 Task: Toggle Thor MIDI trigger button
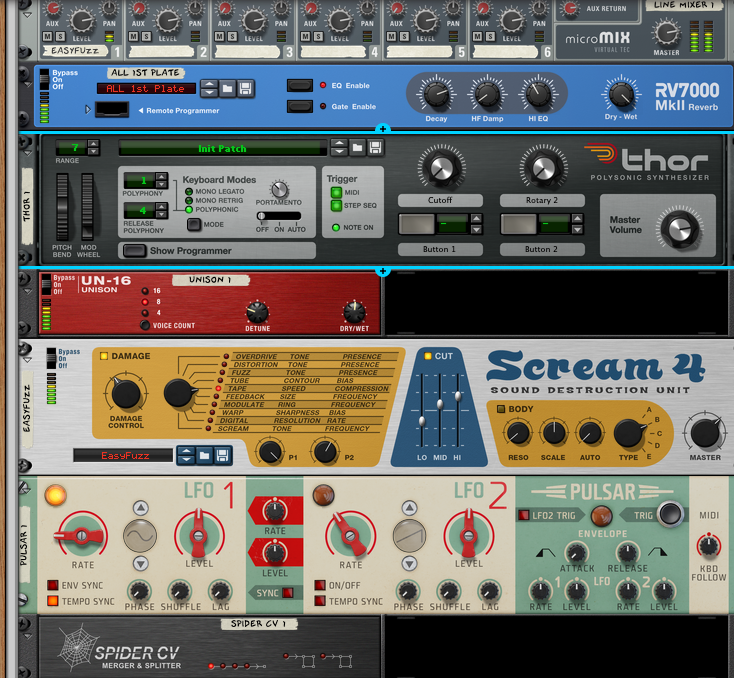336,192
